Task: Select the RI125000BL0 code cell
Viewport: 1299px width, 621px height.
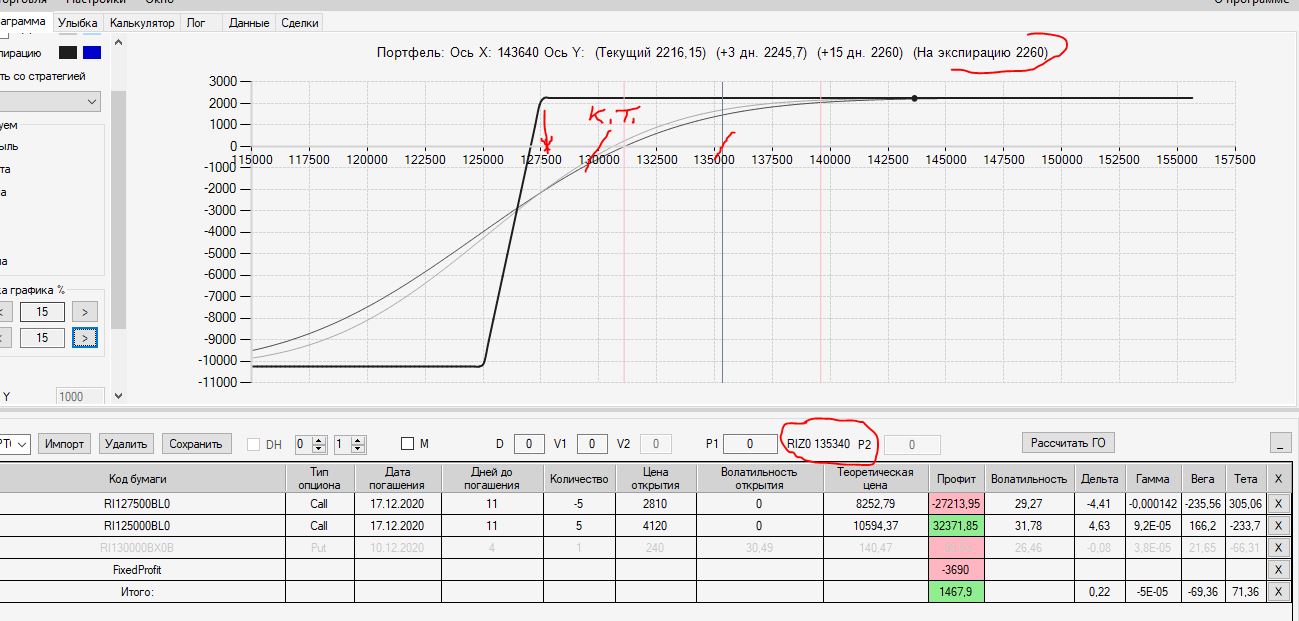Action: tap(143, 526)
